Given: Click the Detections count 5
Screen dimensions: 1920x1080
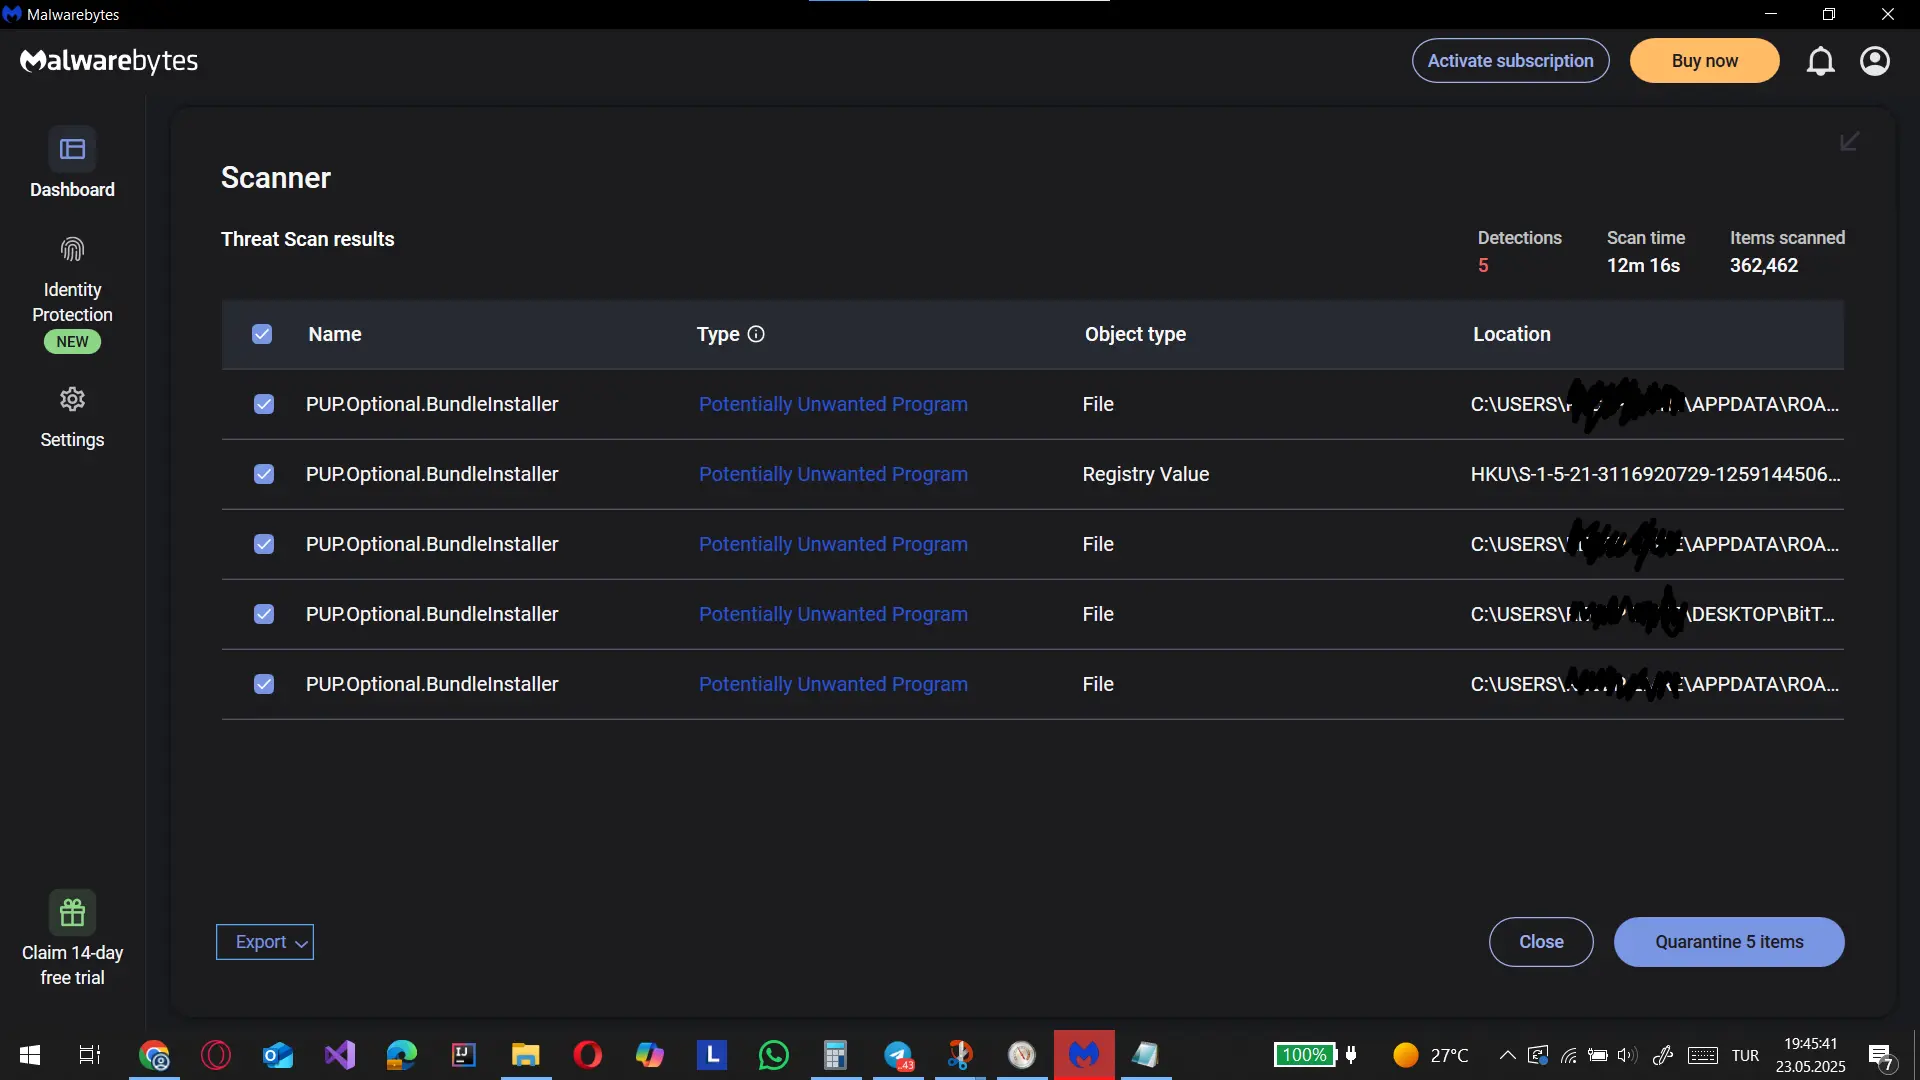Looking at the screenshot, I should (1483, 265).
